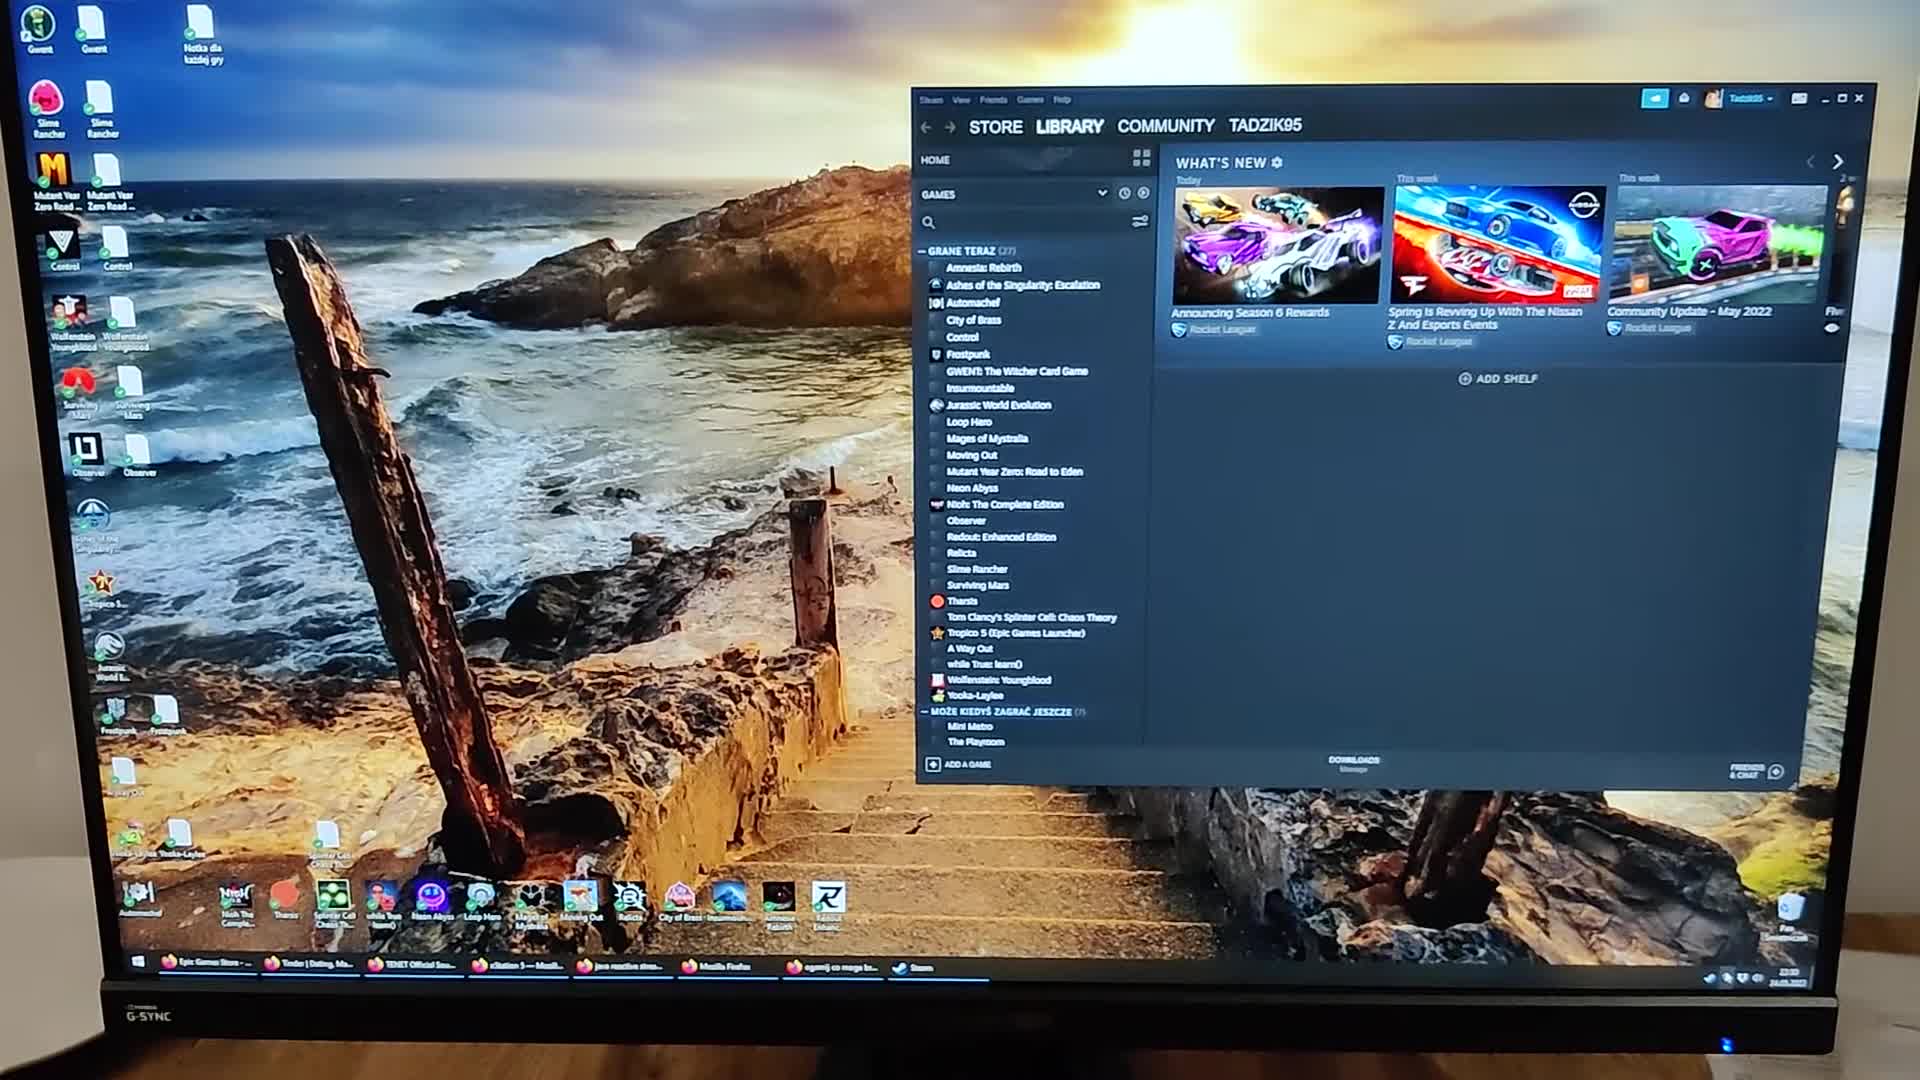
Task: Click ADD A GAME button
Action: (x=958, y=765)
